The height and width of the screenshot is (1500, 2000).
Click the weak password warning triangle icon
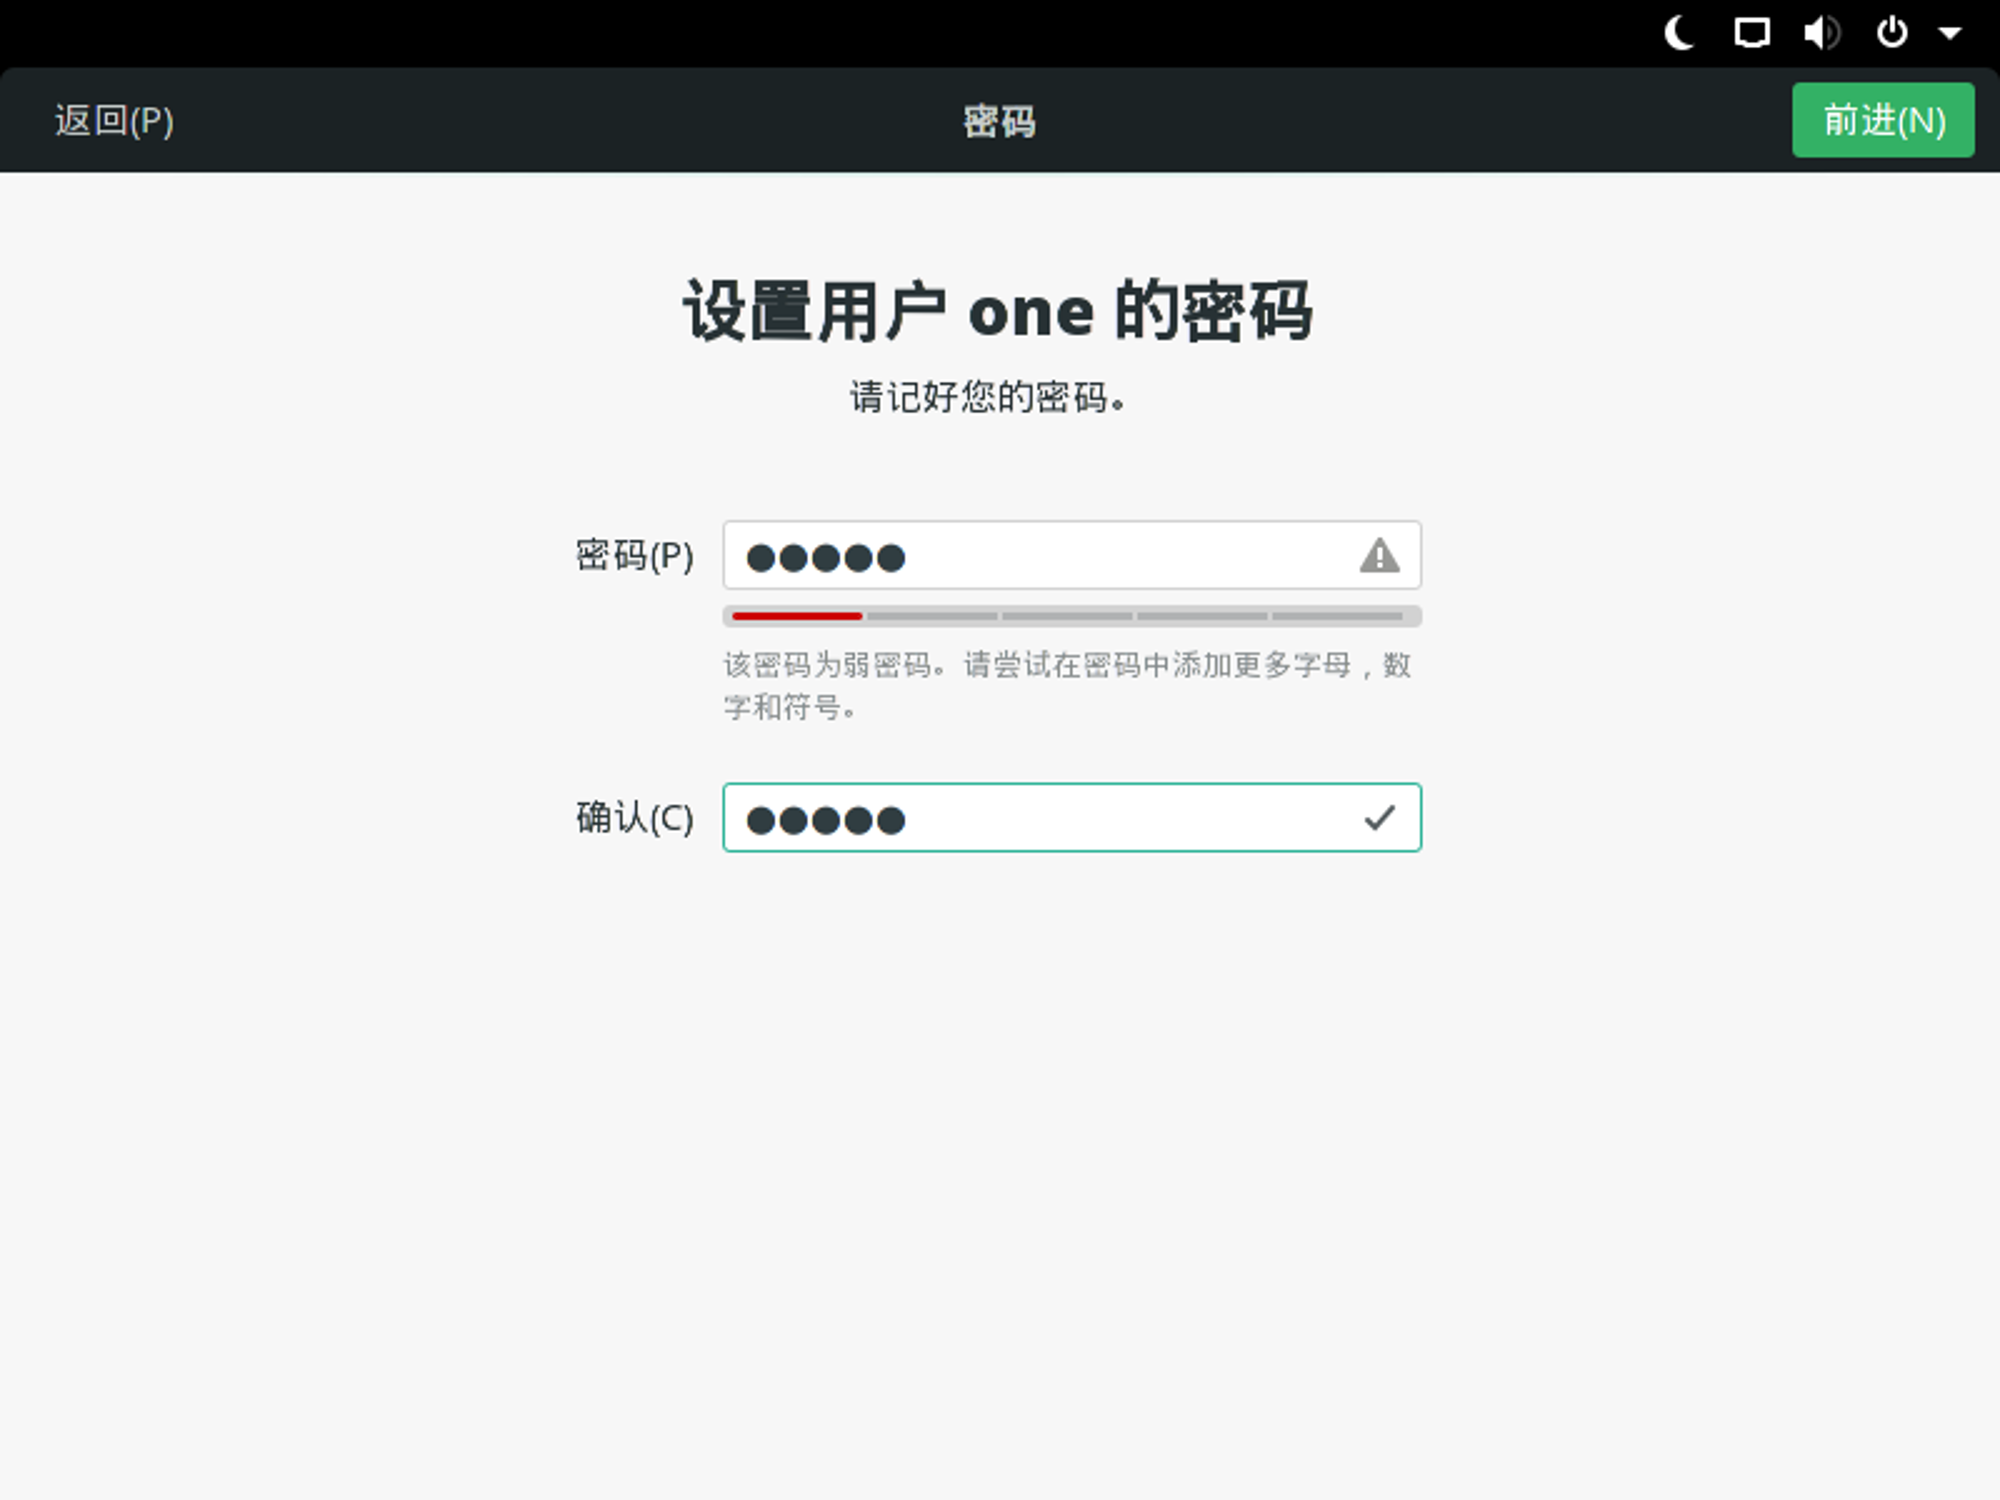tap(1379, 555)
